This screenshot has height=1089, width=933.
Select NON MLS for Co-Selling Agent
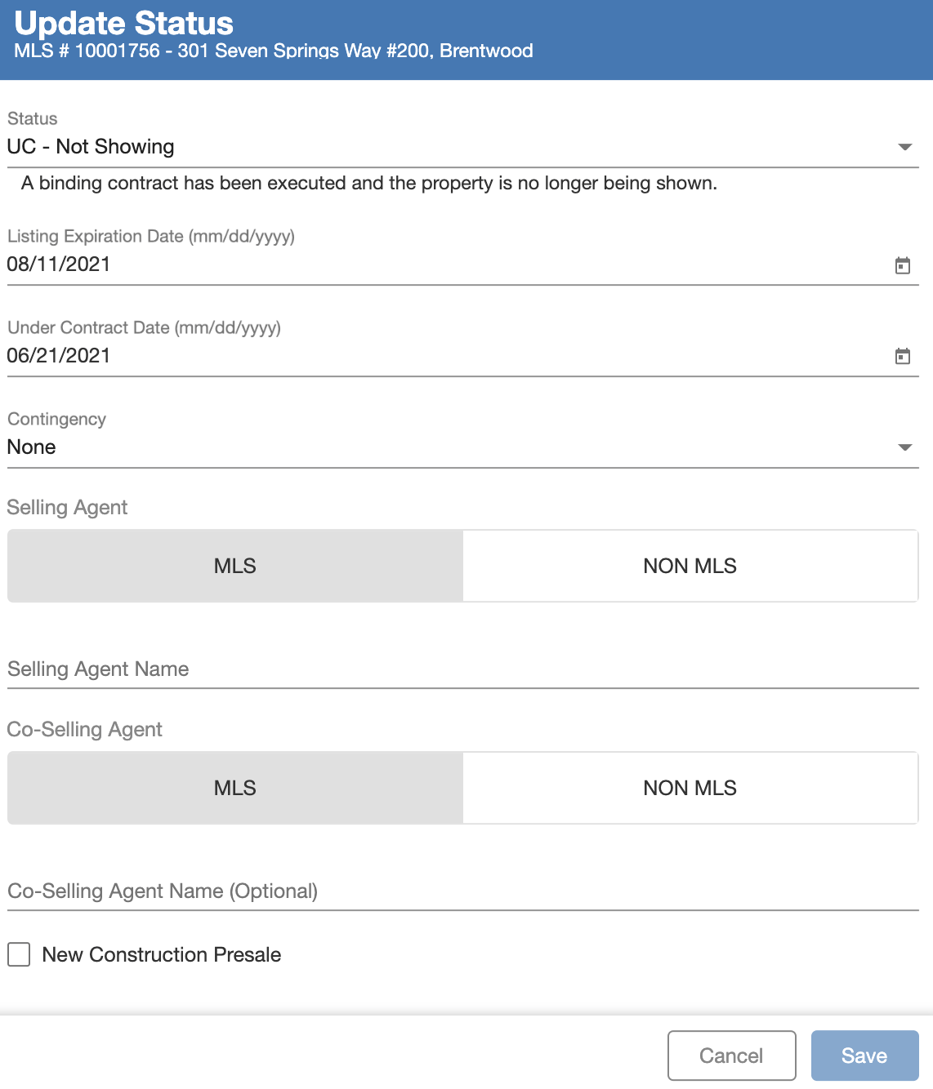click(690, 787)
